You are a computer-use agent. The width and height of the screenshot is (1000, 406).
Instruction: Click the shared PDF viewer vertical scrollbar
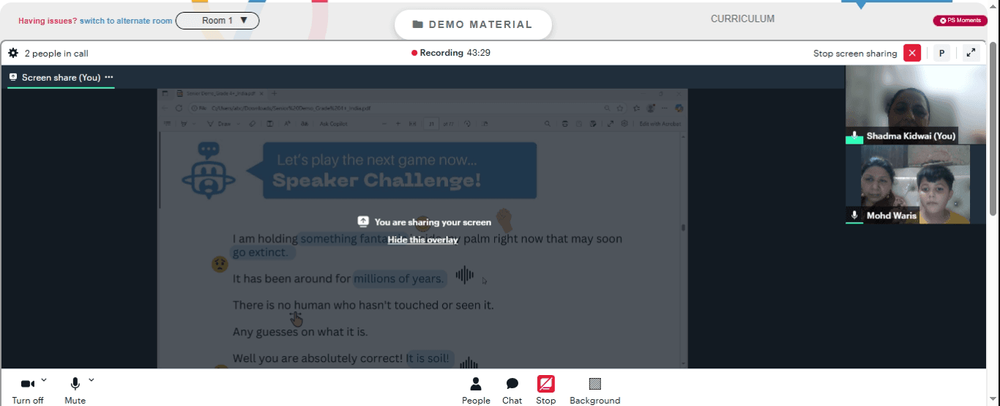pyautogui.click(x=684, y=228)
